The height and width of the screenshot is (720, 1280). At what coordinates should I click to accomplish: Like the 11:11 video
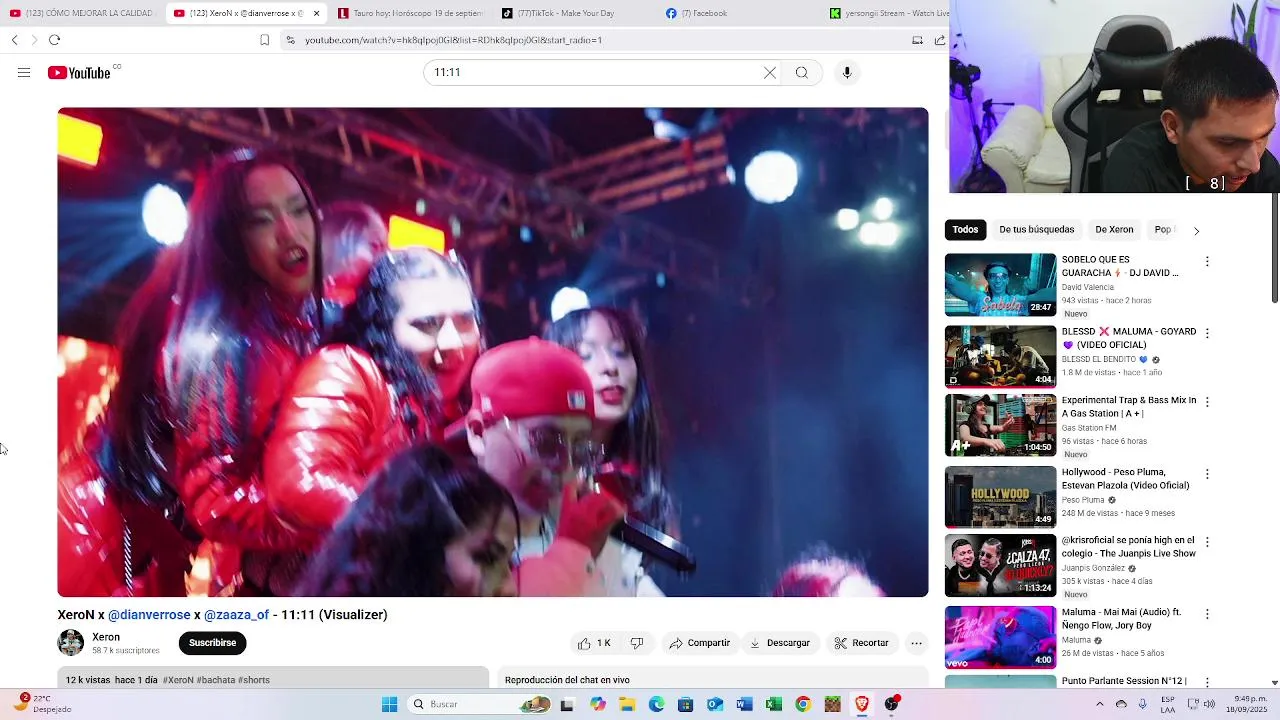pos(594,643)
